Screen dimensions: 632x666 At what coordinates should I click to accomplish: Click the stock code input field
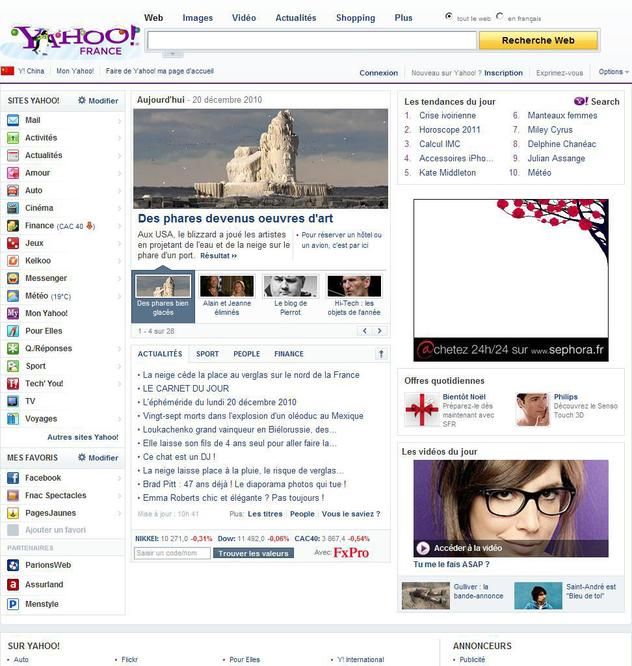pyautogui.click(x=172, y=553)
